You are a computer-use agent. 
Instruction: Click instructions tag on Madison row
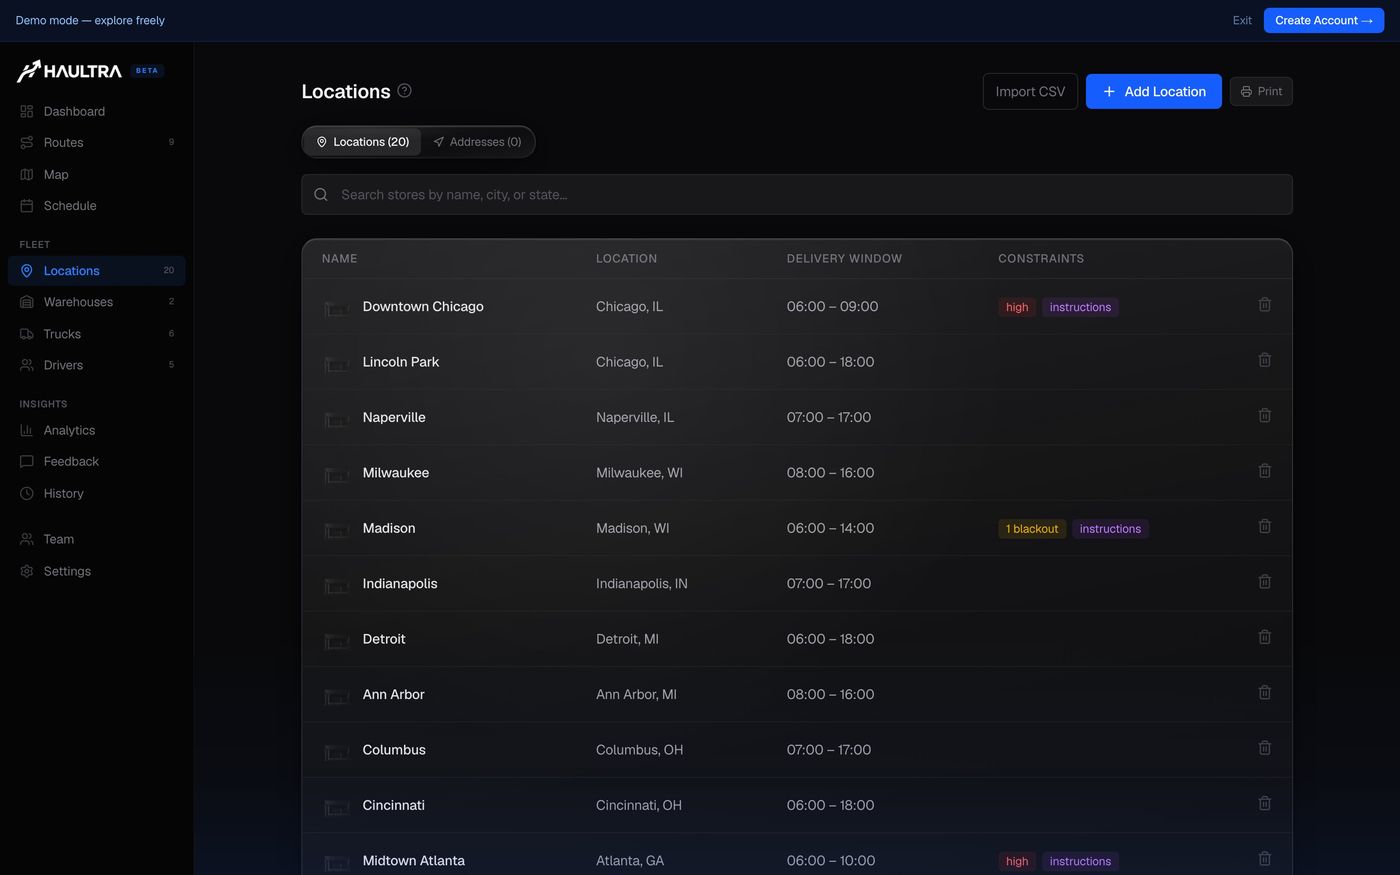(1110, 529)
